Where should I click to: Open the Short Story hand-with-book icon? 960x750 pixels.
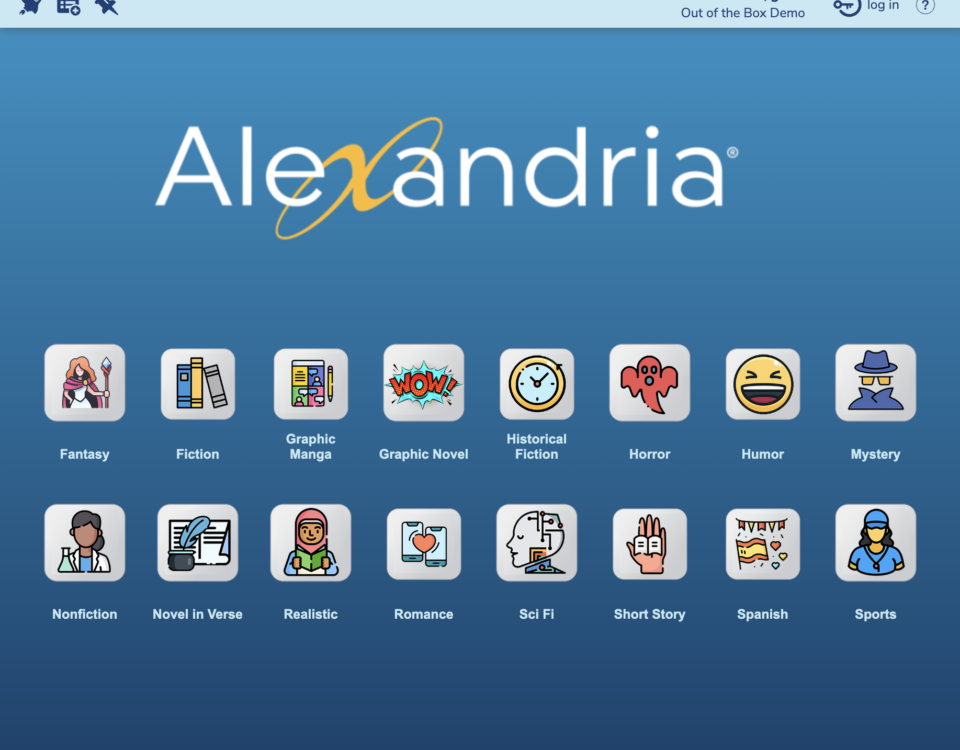click(650, 544)
